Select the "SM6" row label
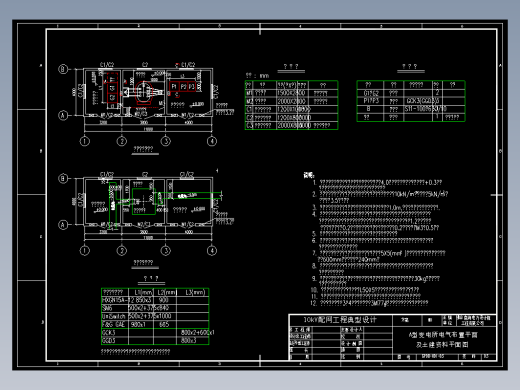This screenshot has width=520, height=390. pyautogui.click(x=107, y=308)
